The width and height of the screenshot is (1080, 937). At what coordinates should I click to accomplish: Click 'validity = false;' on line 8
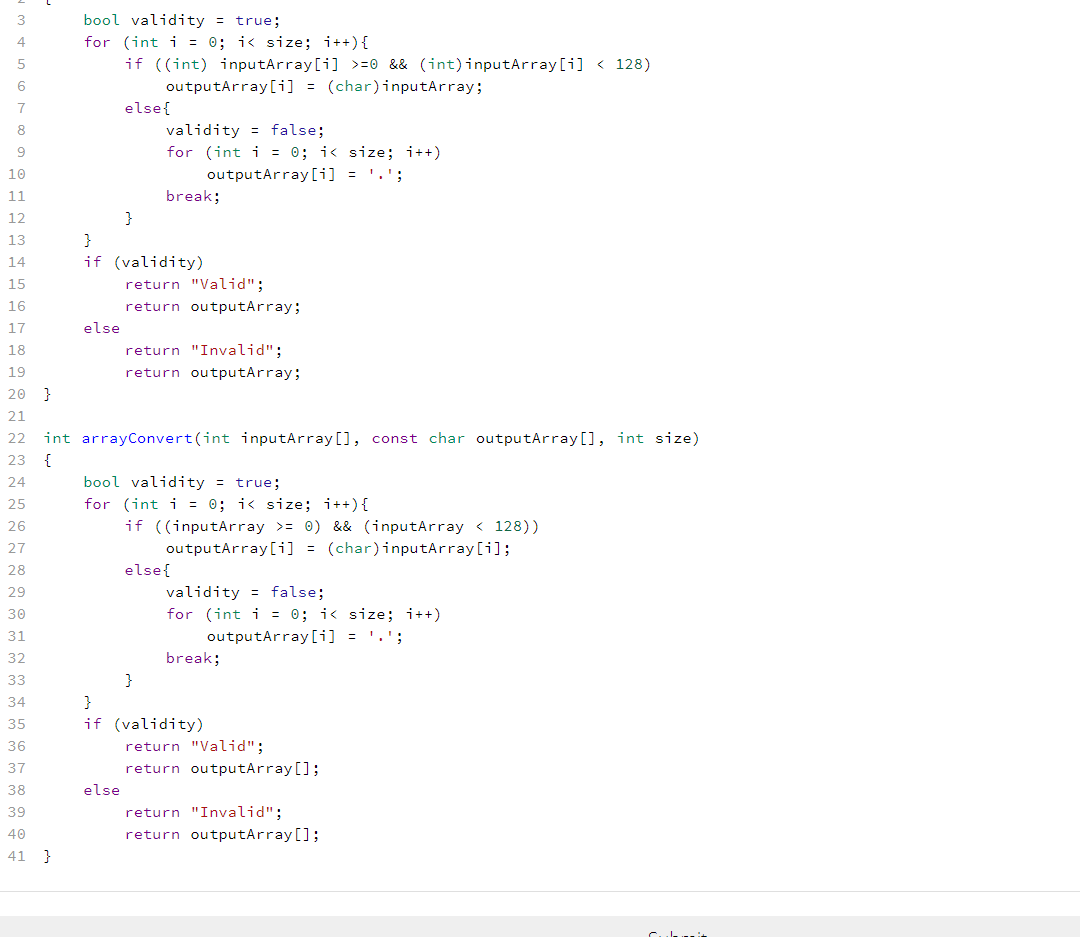pos(245,130)
